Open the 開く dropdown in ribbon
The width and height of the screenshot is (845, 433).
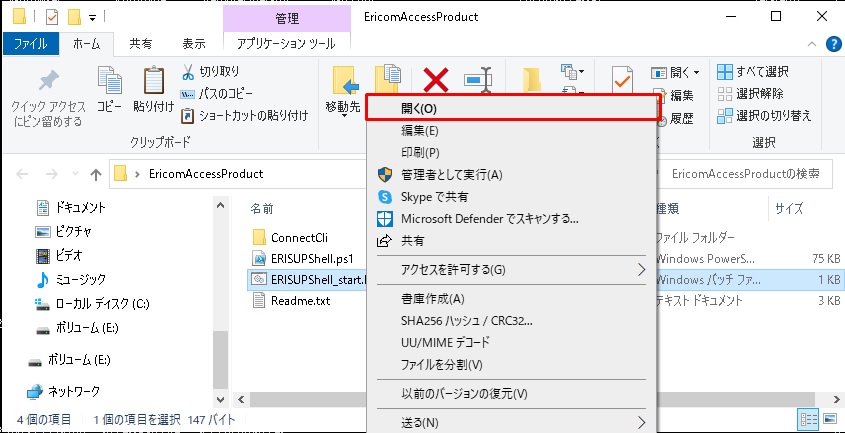(676, 72)
